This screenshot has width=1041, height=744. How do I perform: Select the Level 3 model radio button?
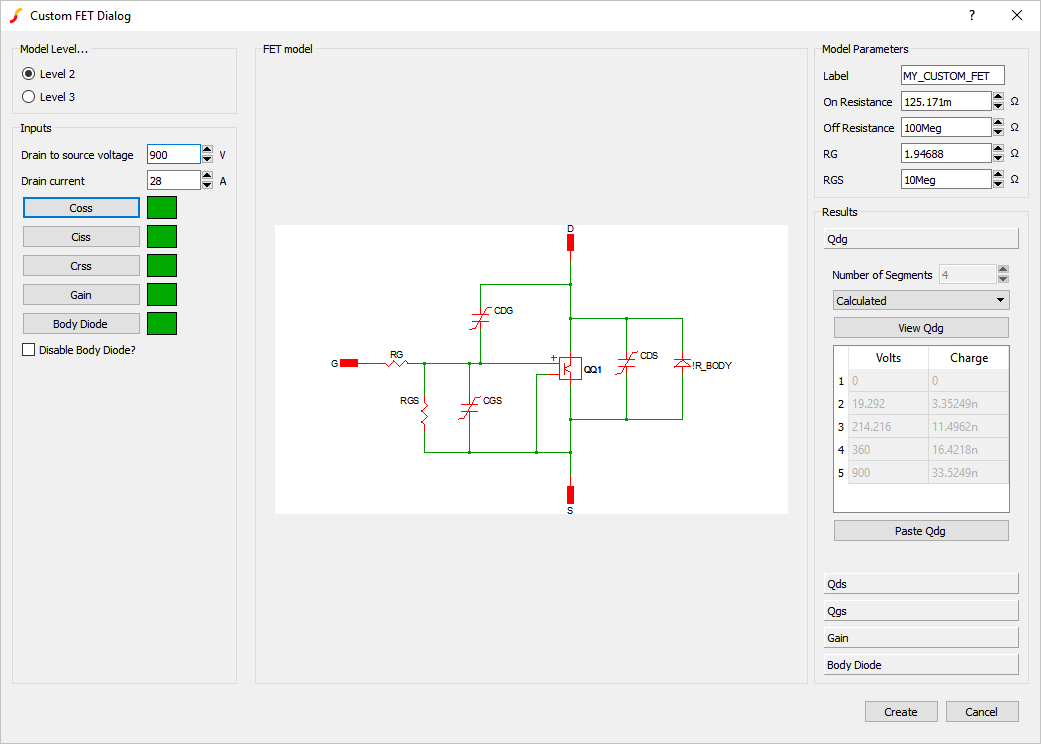point(28,96)
